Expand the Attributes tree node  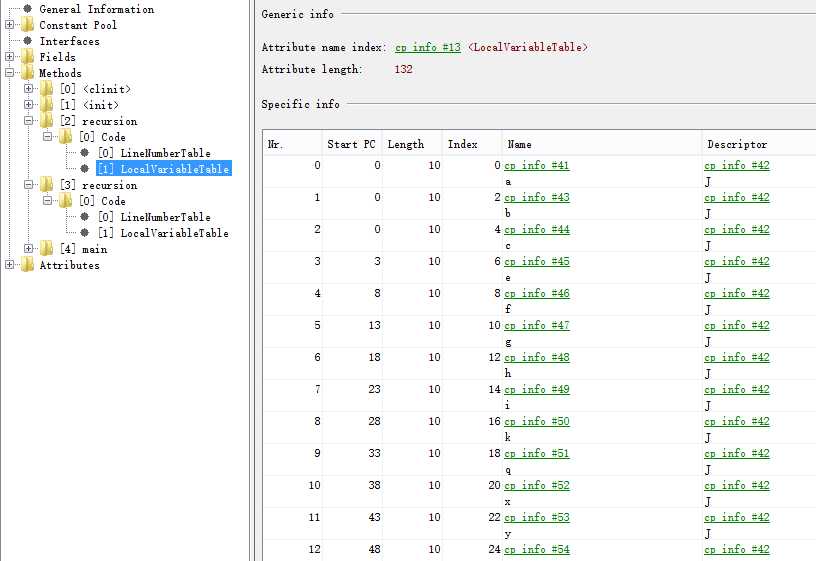(x=9, y=265)
